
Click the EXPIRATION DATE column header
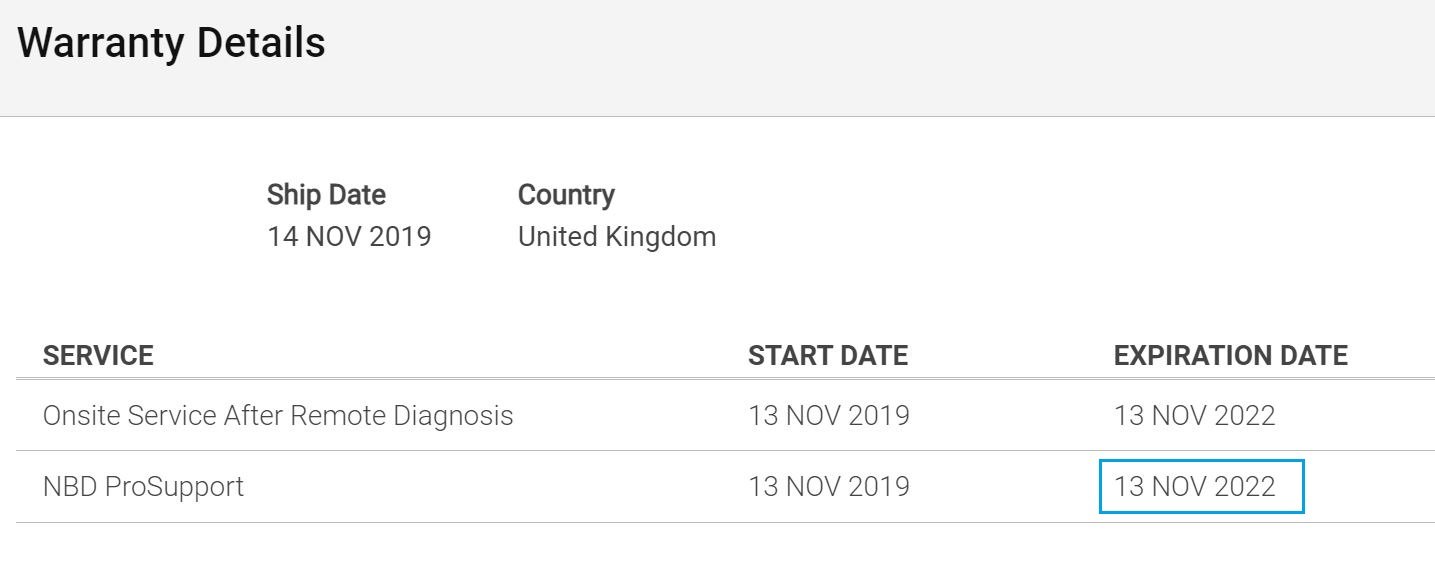pos(1231,355)
